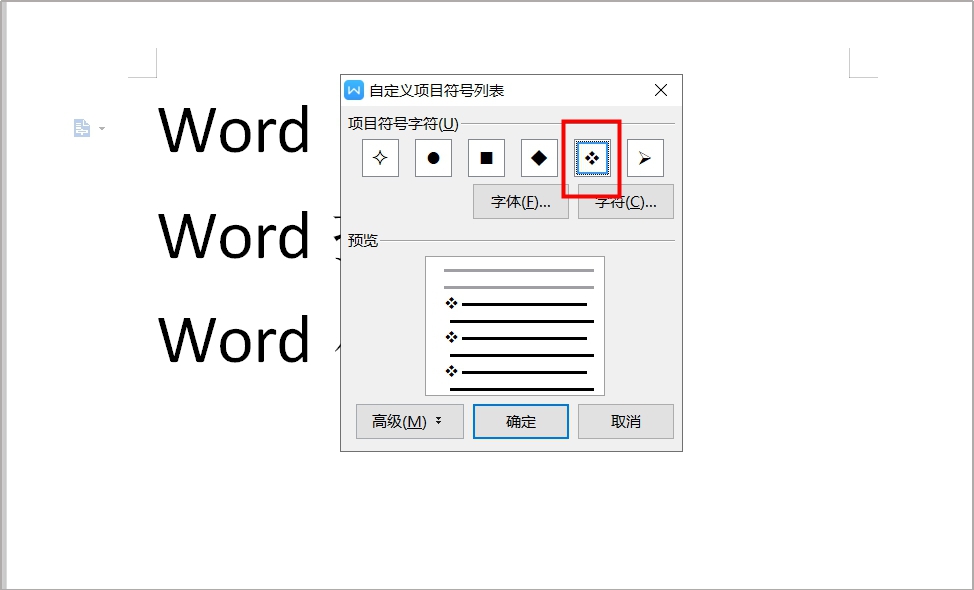Click the third line starting with Word

coord(234,340)
